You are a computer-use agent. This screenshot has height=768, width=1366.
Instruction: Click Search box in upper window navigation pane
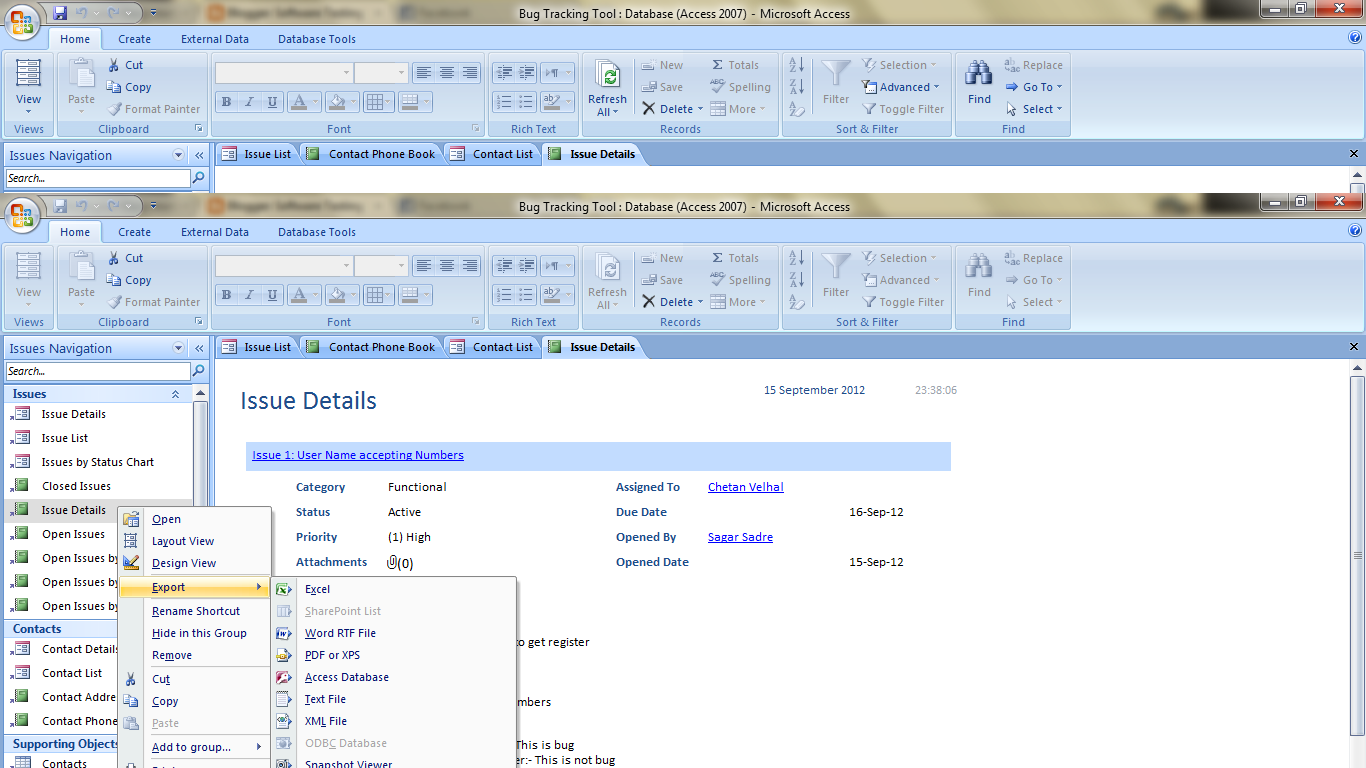[98, 178]
